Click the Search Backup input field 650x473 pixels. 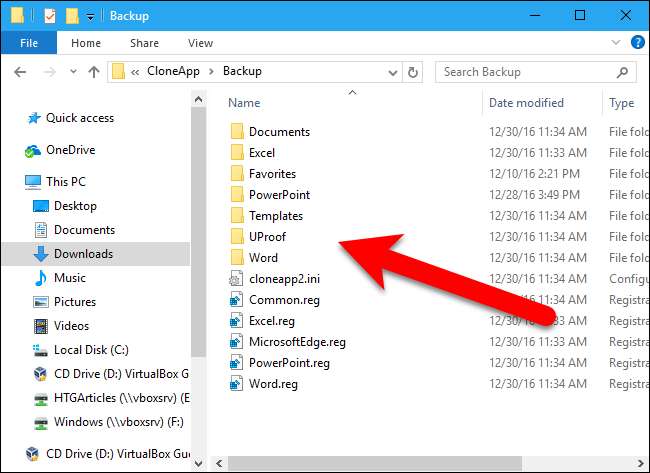(536, 73)
